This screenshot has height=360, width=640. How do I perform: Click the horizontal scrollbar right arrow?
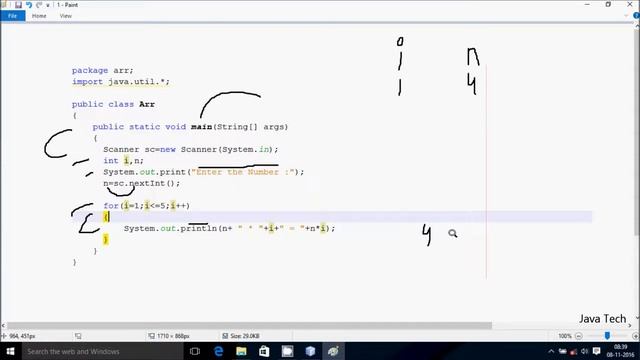coord(630,325)
